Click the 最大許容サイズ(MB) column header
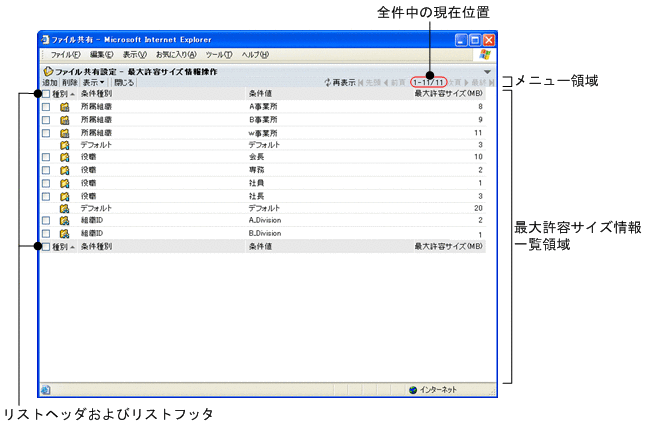Screen dimensions: 645x427 coord(449,94)
